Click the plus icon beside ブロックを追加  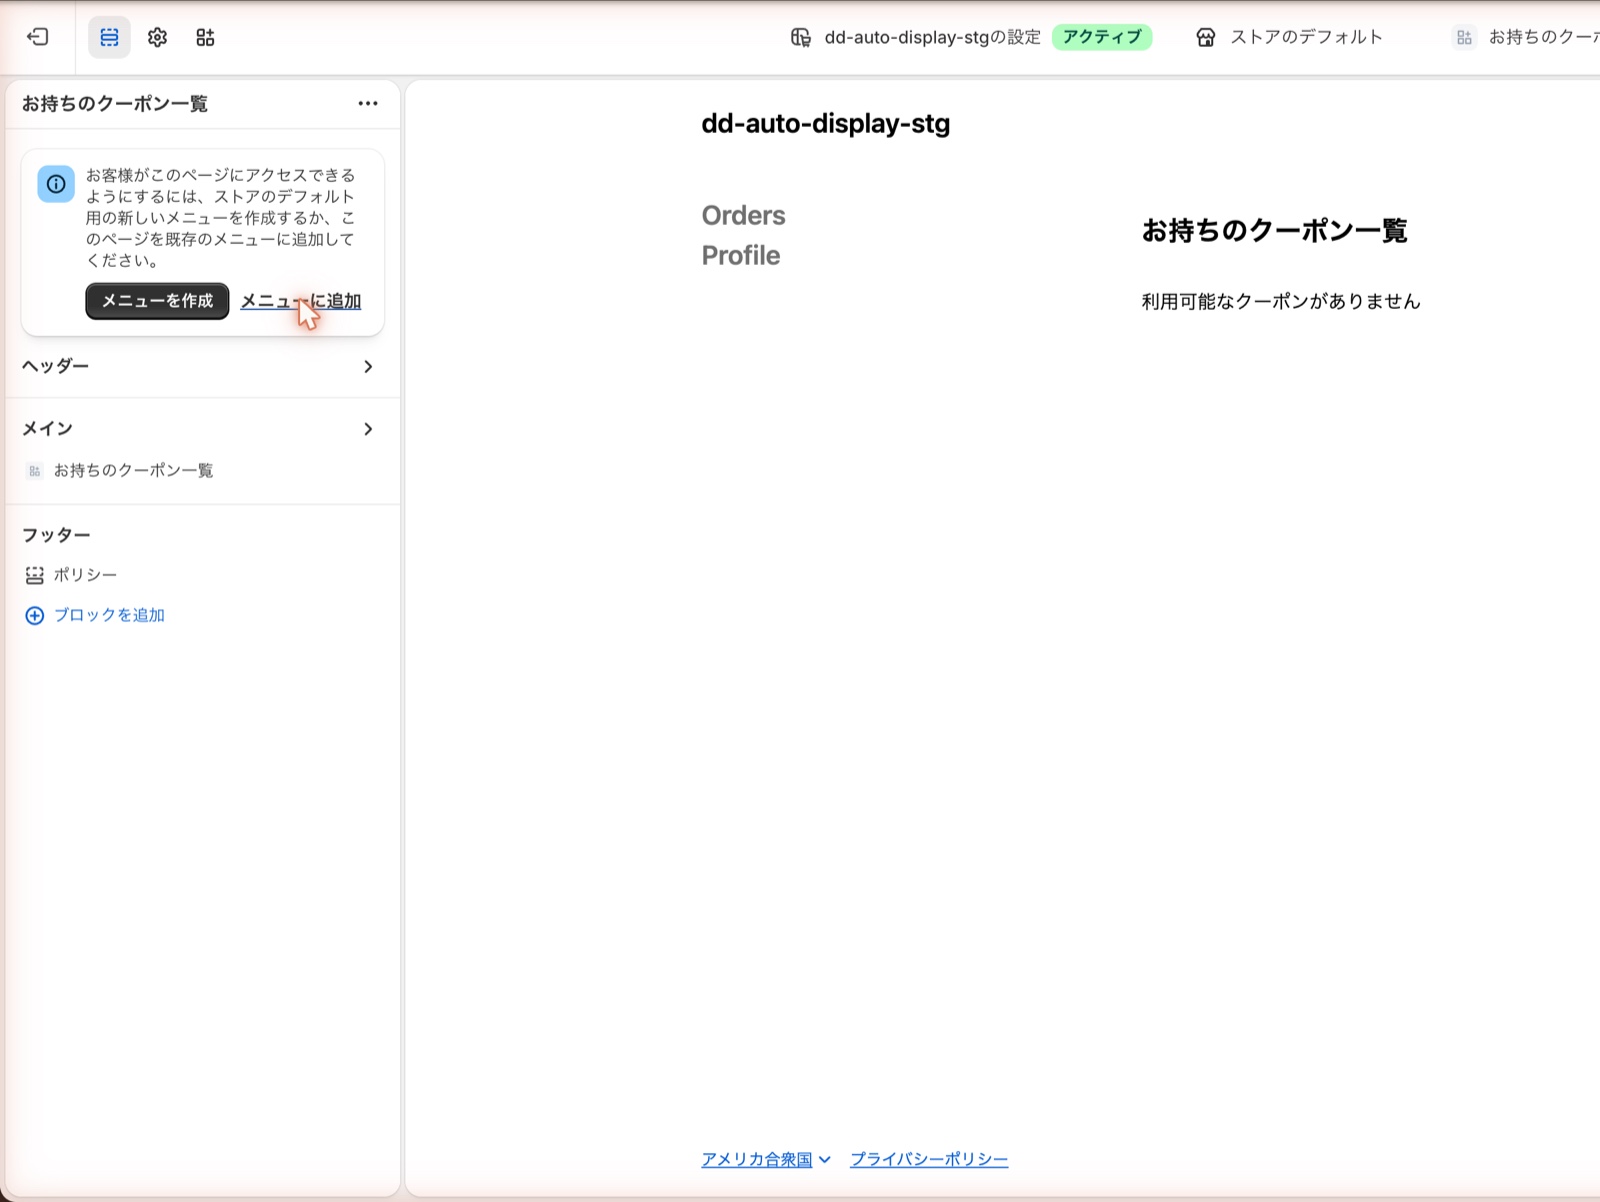coord(34,615)
